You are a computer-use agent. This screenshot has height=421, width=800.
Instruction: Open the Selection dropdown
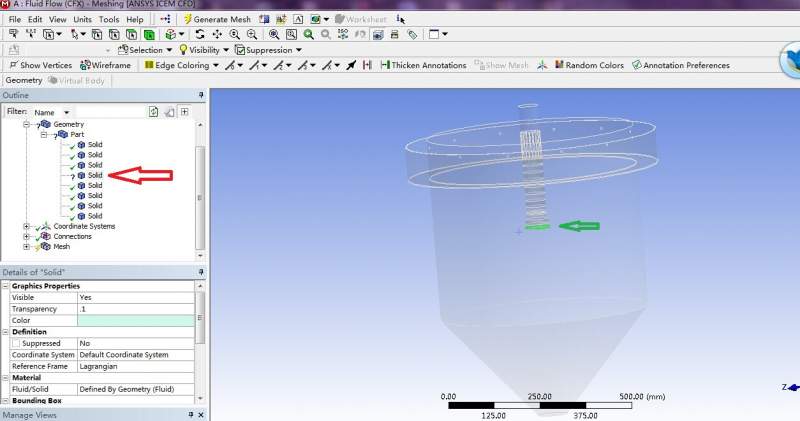145,50
